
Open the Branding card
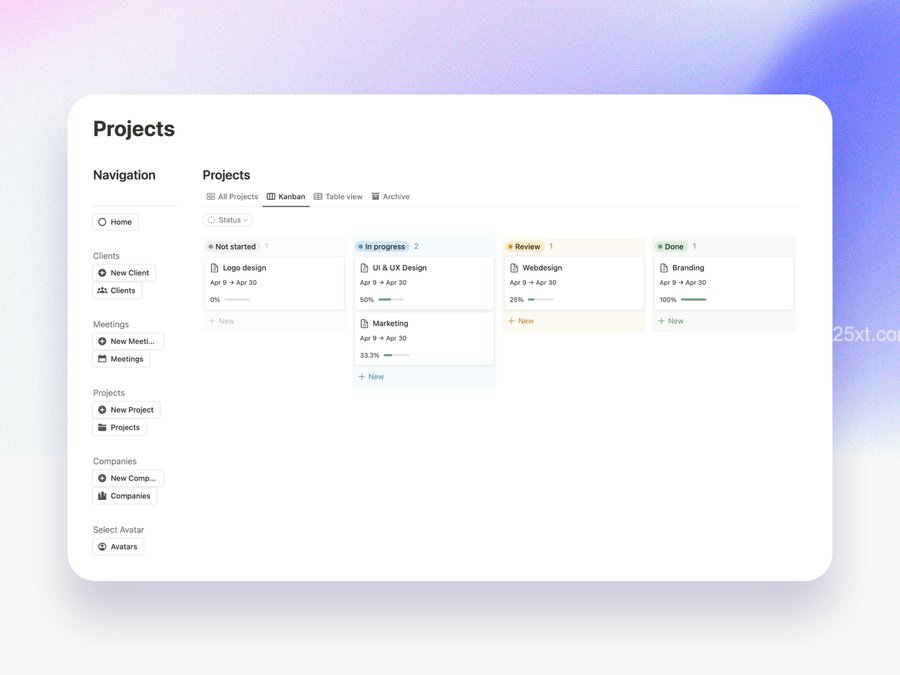coord(724,284)
